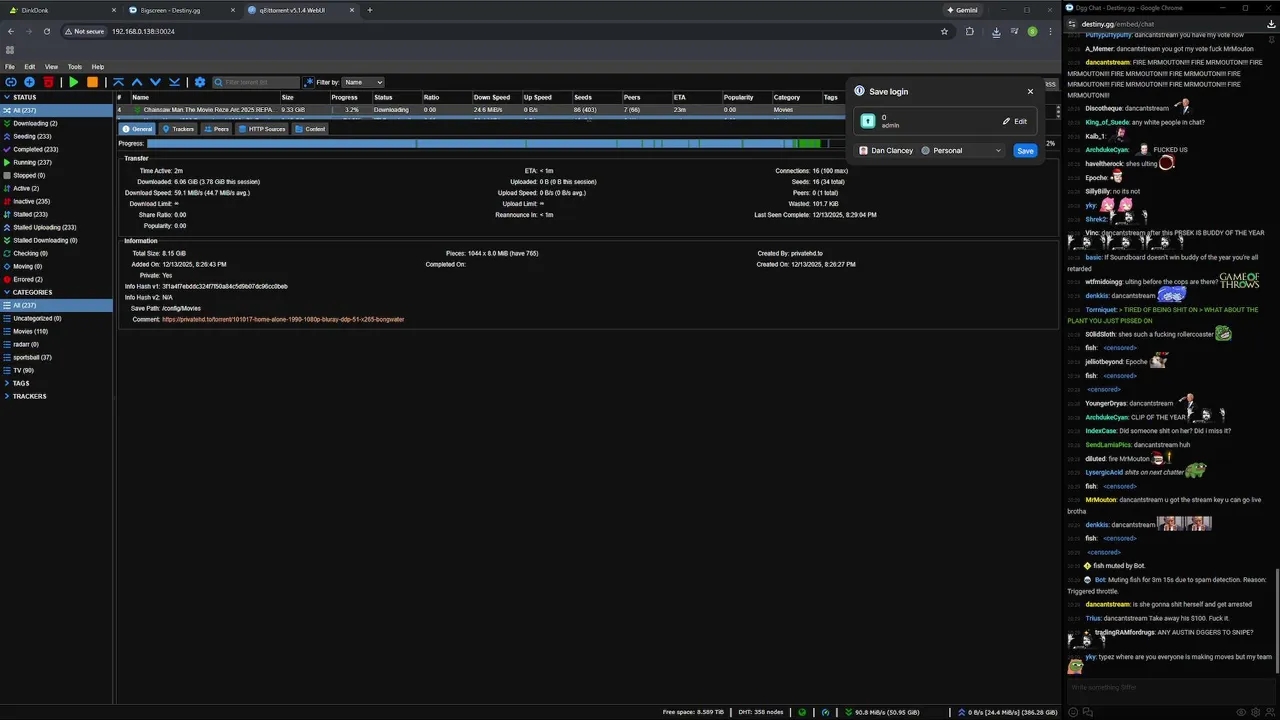This screenshot has height=720, width=1280.
Task: Open a new Chrome tab
Action: (370, 10)
